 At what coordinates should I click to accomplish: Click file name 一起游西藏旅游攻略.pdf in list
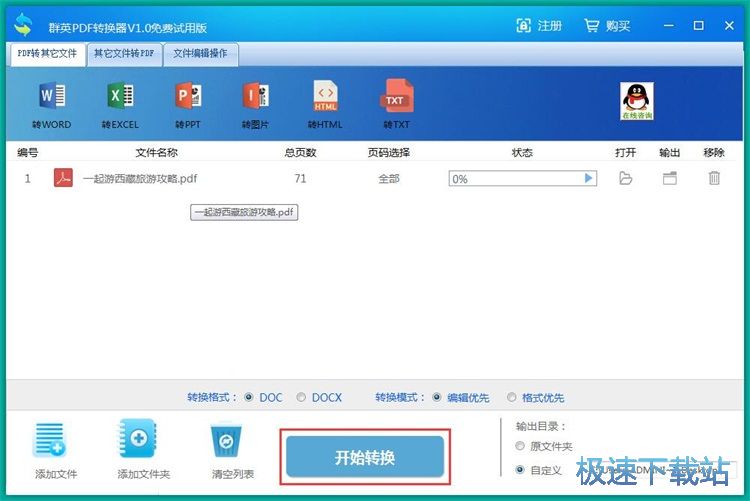140,178
